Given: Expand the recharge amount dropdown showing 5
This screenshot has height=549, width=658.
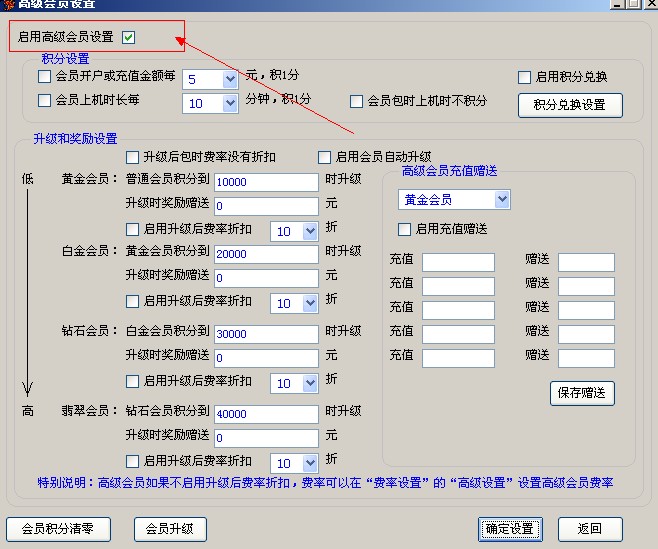Looking at the screenshot, I should (x=229, y=79).
